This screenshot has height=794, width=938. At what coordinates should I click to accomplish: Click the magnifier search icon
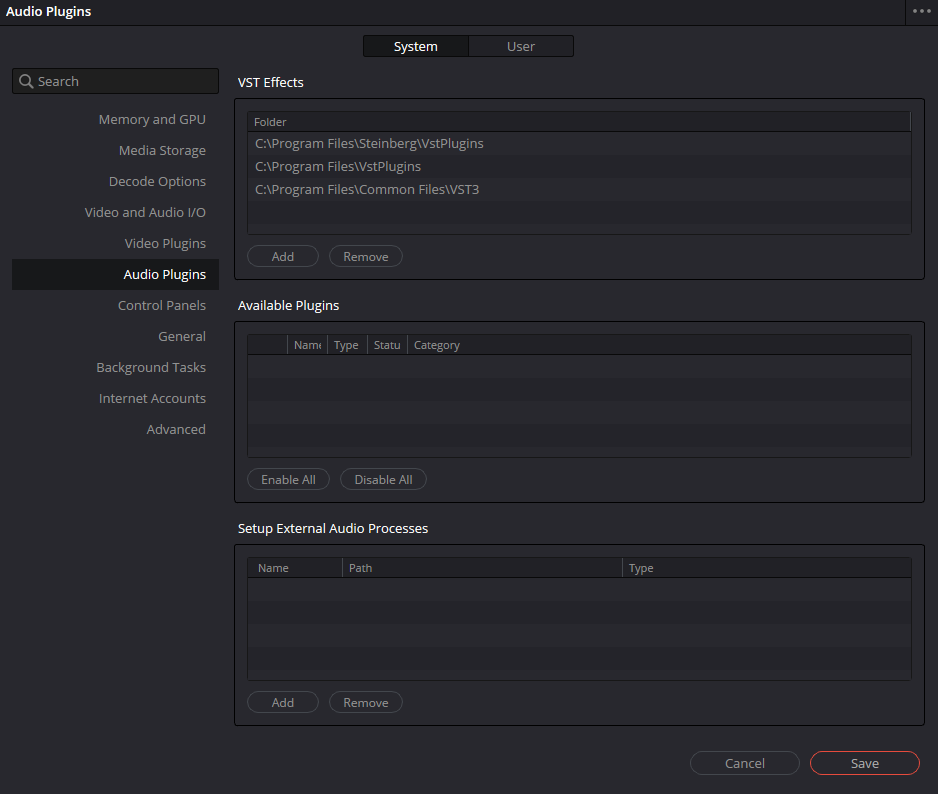[26, 81]
